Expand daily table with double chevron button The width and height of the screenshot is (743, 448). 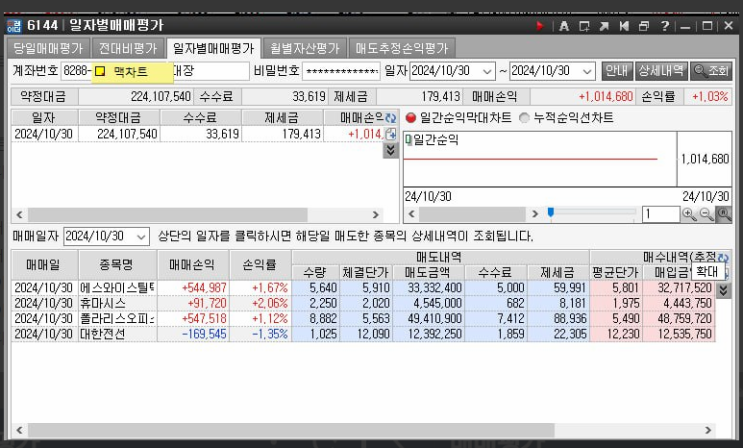click(390, 150)
